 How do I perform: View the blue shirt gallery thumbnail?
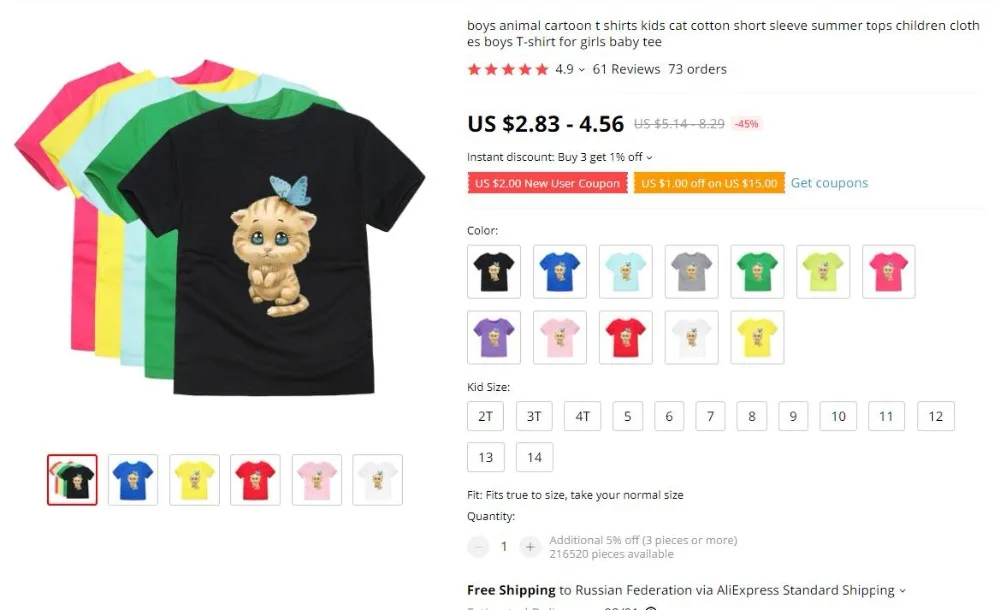133,480
